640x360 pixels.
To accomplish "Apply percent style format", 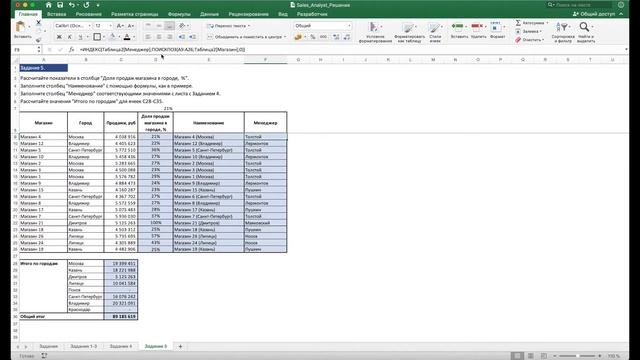I will pos(313,37).
